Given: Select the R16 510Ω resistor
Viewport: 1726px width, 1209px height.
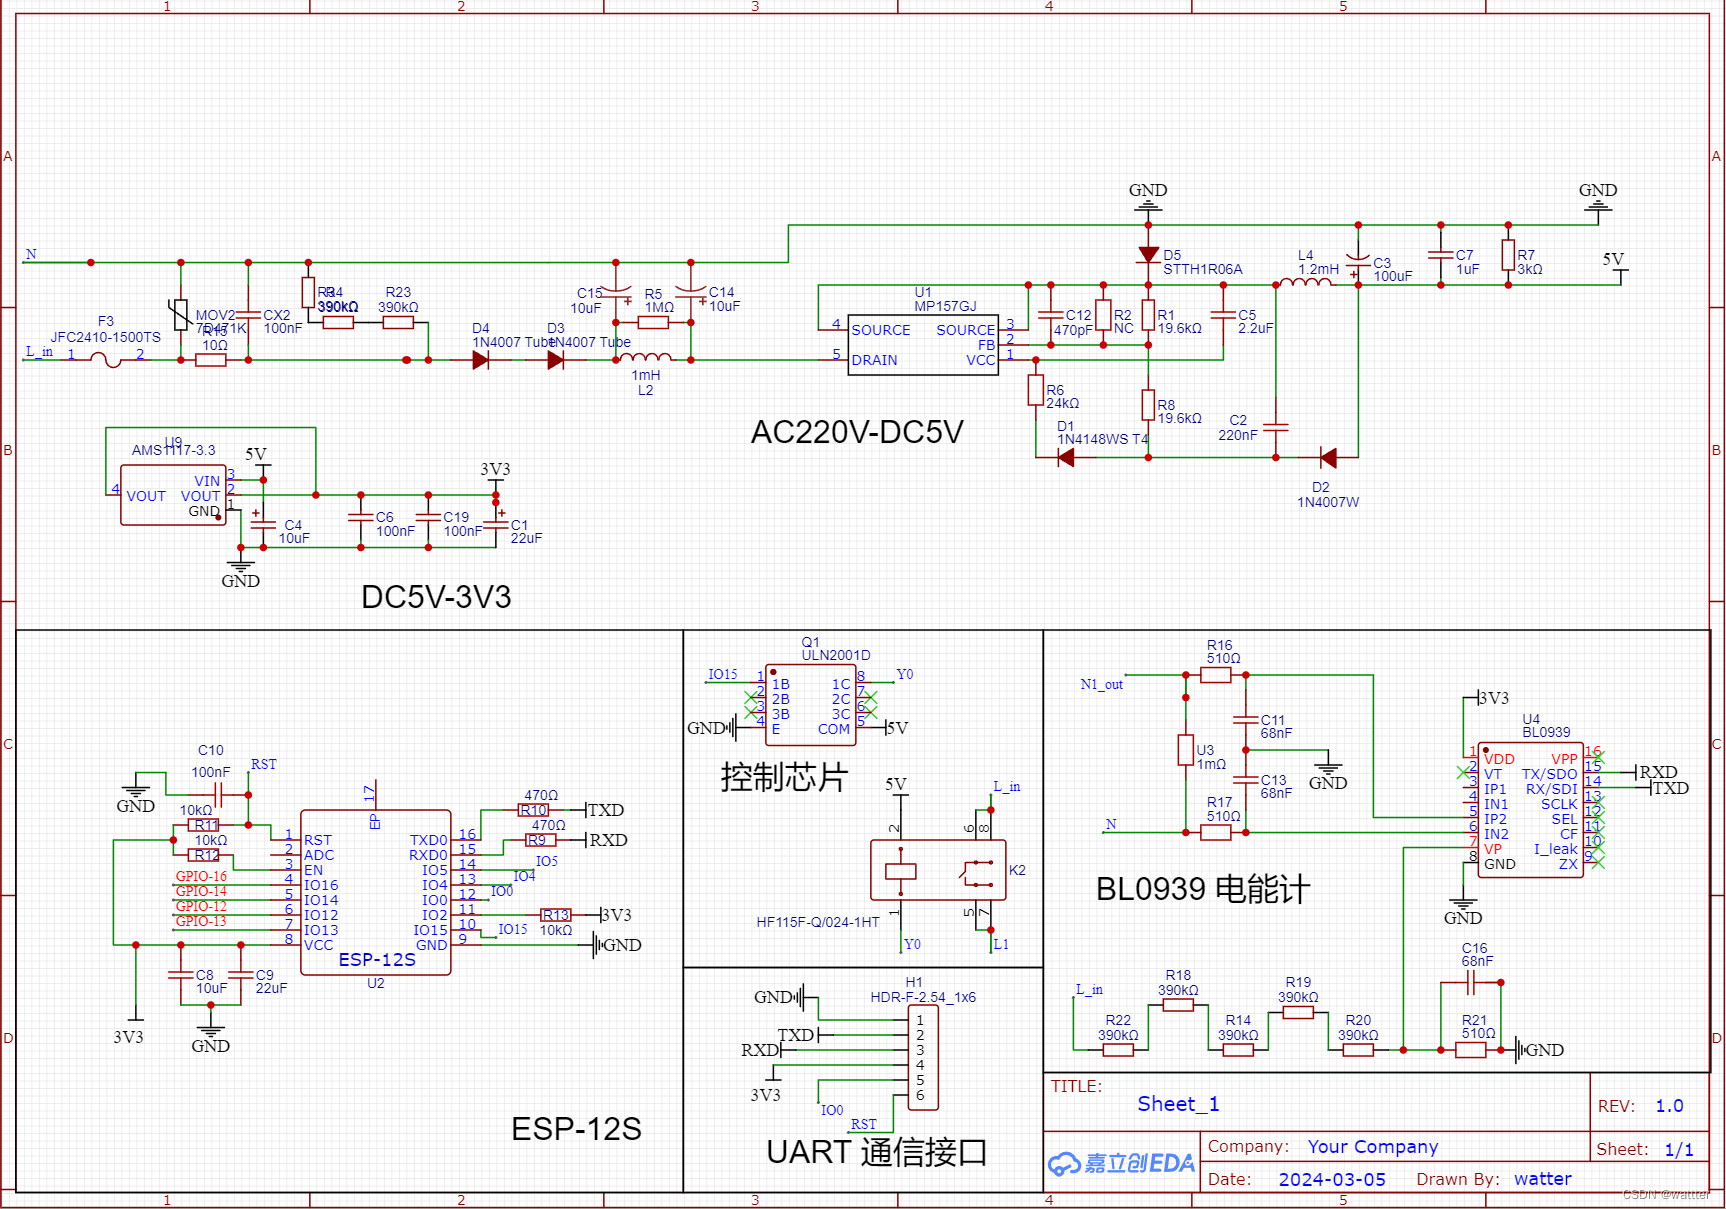Looking at the screenshot, I should tap(1216, 675).
